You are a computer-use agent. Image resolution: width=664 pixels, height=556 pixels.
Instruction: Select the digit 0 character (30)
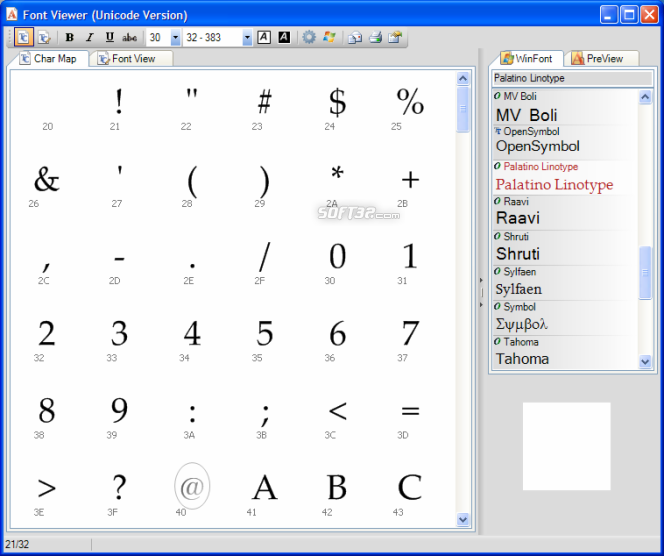tap(337, 256)
